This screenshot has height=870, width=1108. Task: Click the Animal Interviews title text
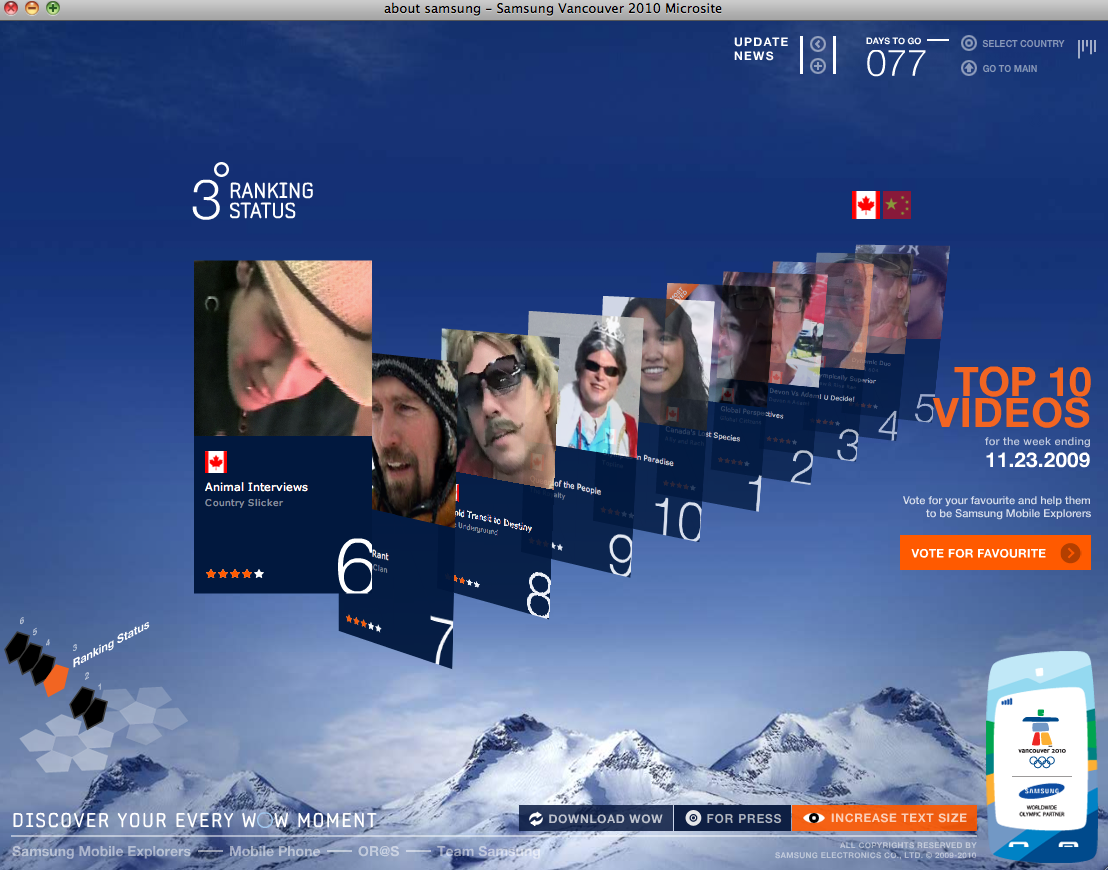pyautogui.click(x=257, y=487)
